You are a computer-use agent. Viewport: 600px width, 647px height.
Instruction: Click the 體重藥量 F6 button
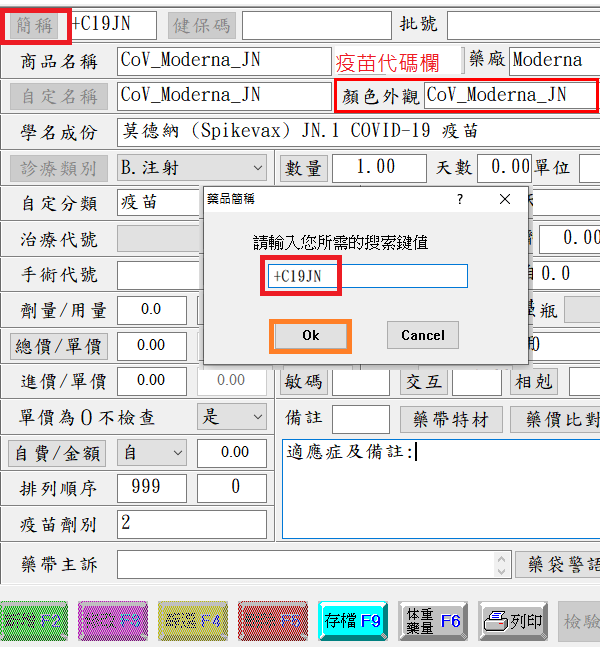[432, 621]
